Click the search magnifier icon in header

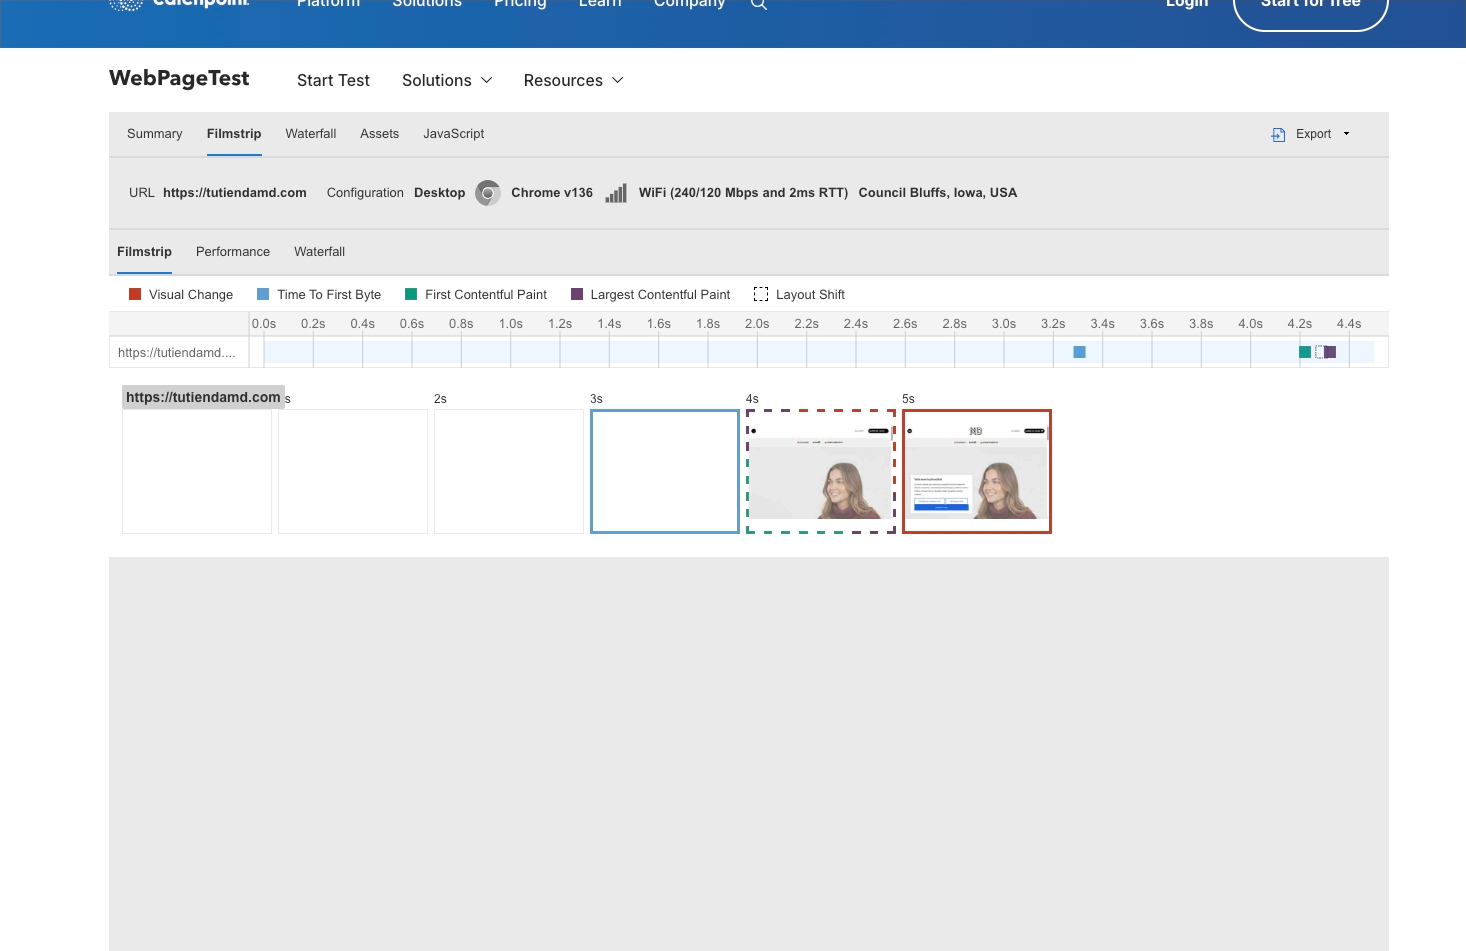point(759,5)
